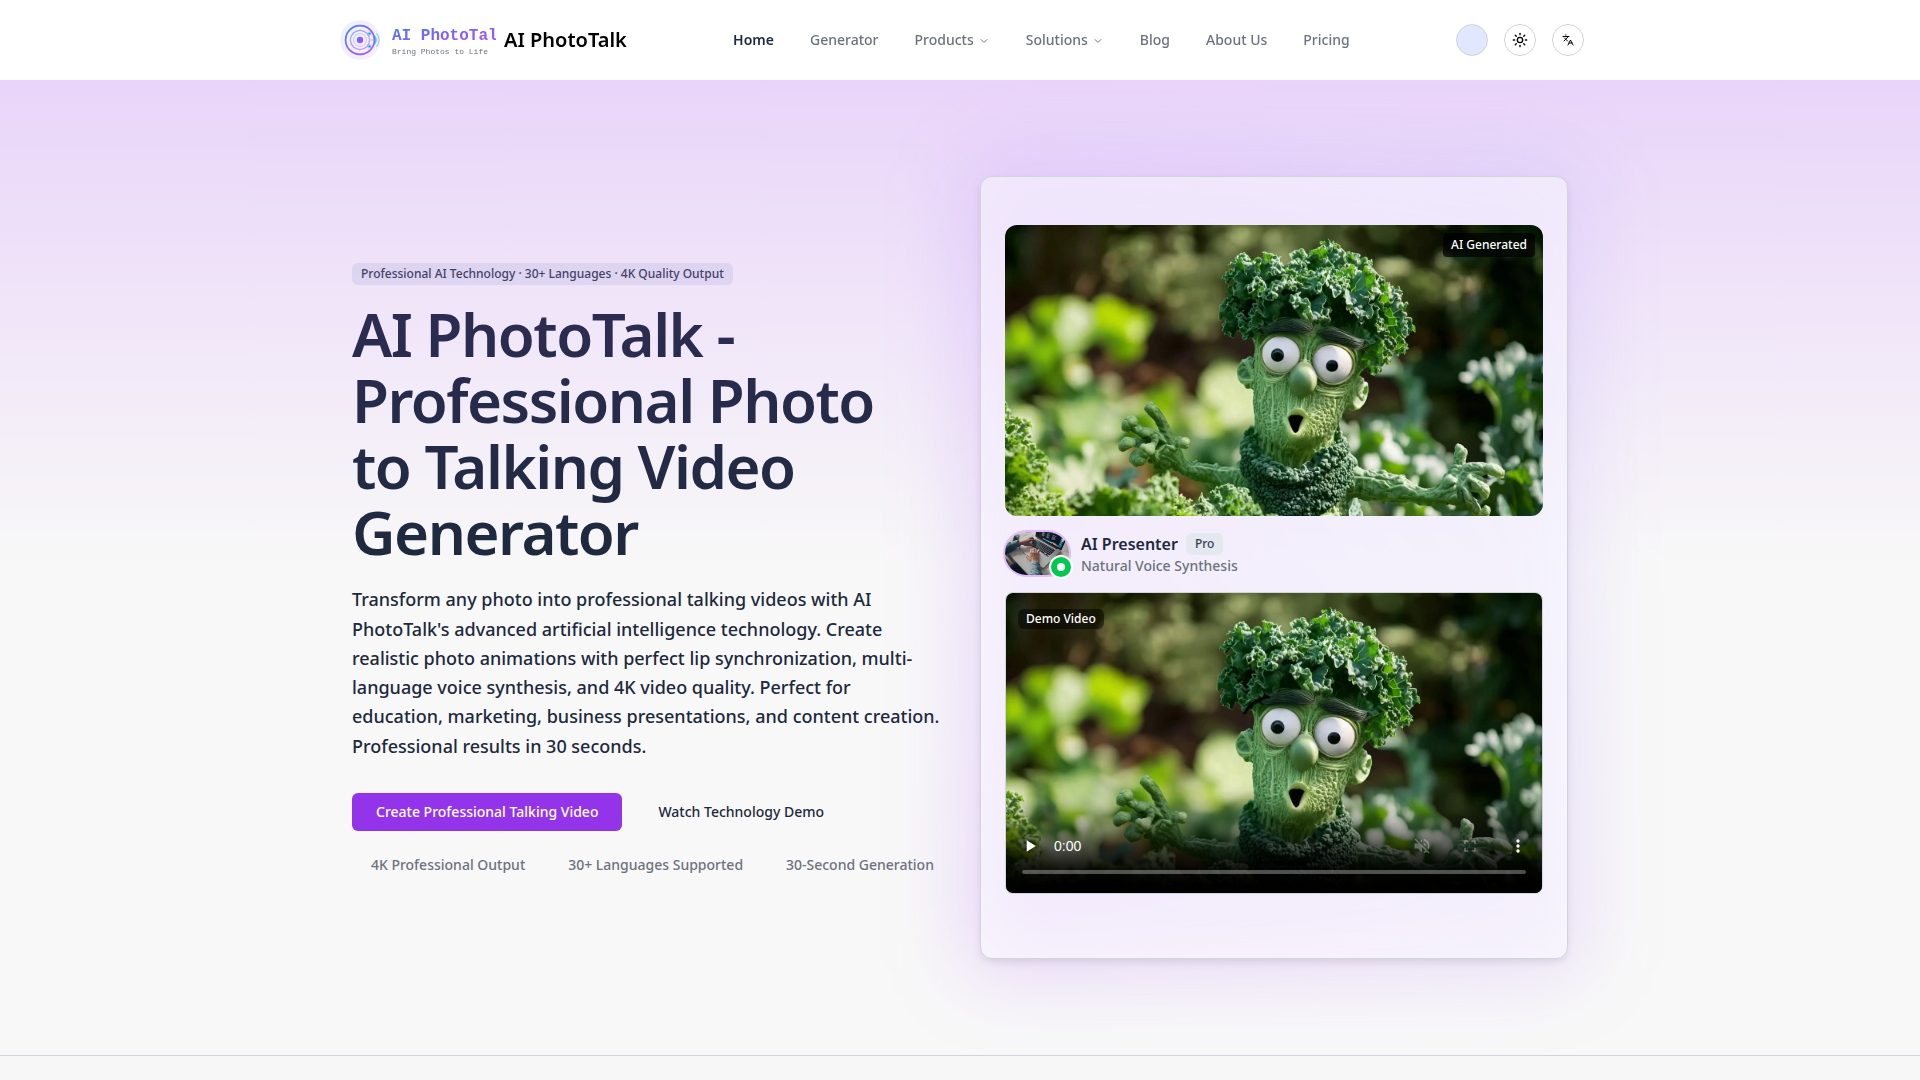The width and height of the screenshot is (1920, 1080).
Task: Enter fullscreen on the demo video
Action: [1470, 846]
